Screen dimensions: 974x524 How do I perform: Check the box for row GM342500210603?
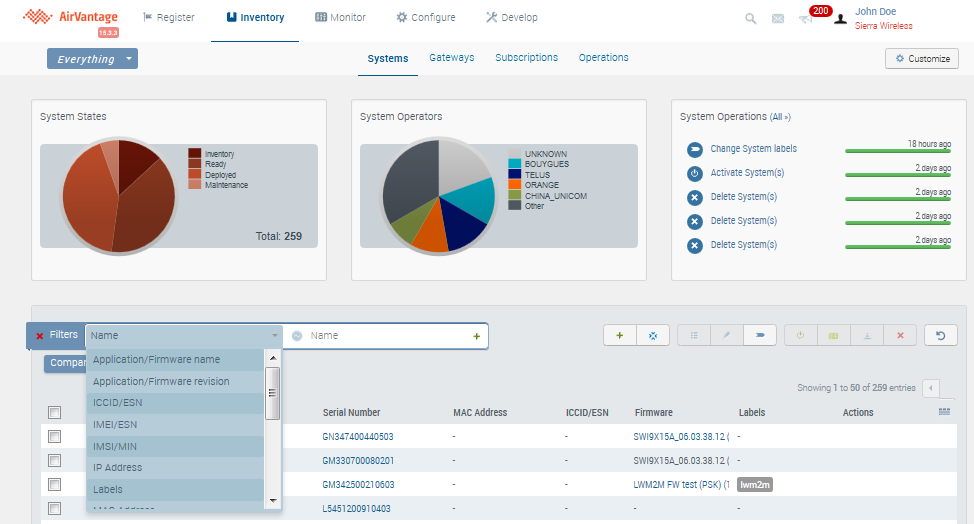tap(55, 484)
